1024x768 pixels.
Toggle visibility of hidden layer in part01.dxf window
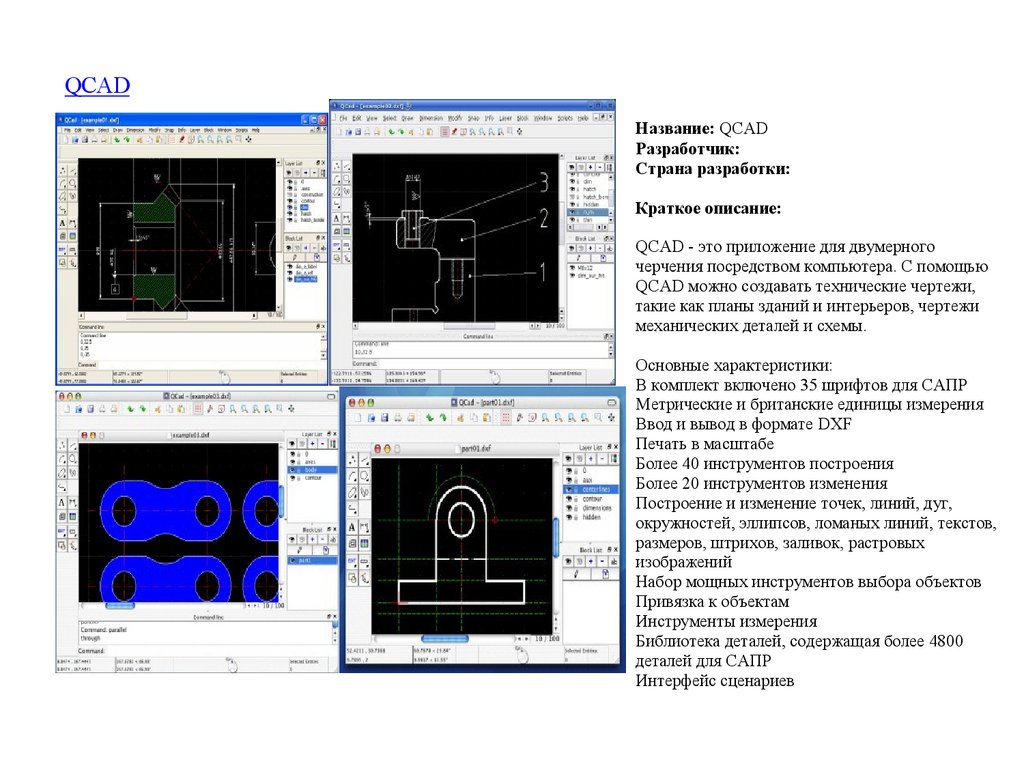click(569, 517)
